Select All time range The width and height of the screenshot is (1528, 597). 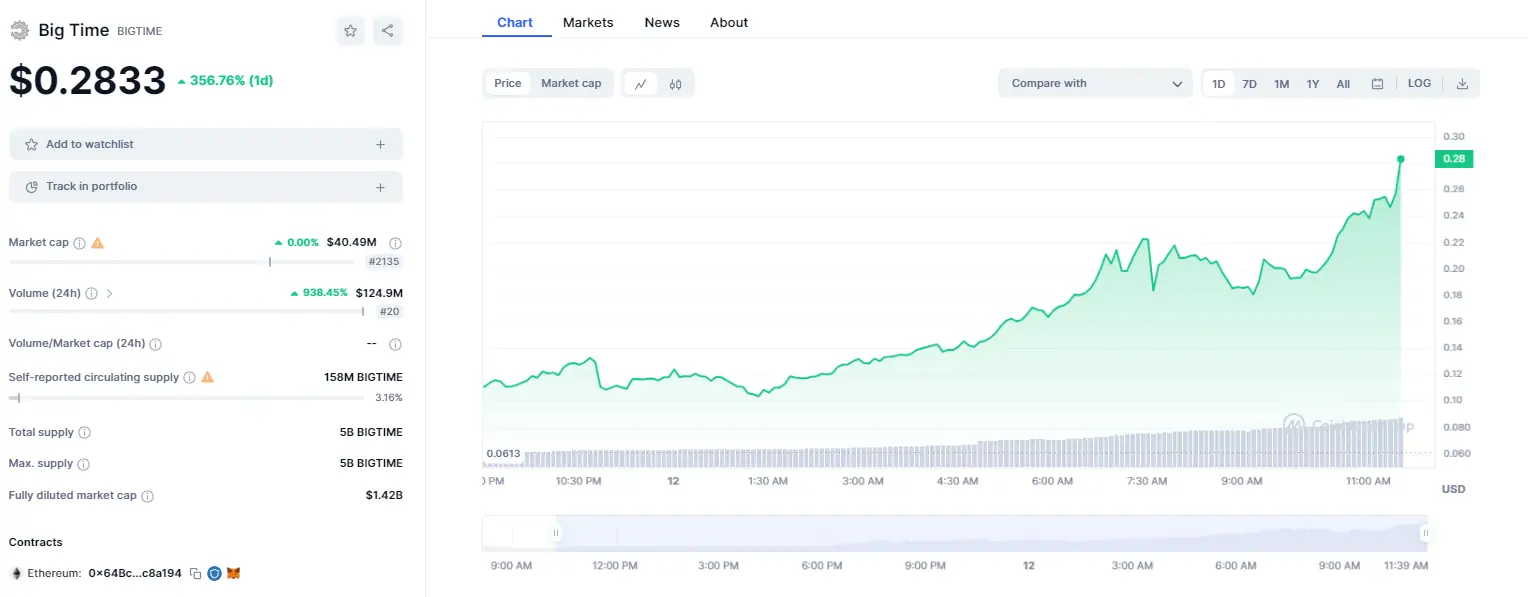[1343, 84]
